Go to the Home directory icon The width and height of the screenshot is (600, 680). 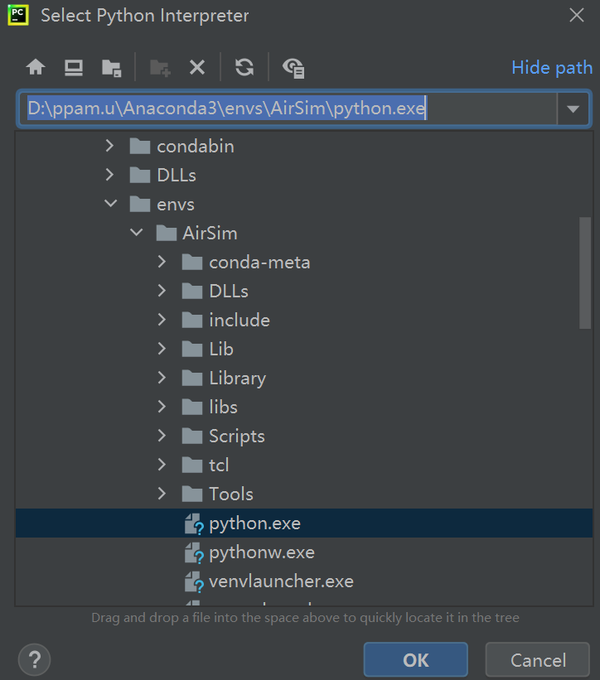[36, 67]
